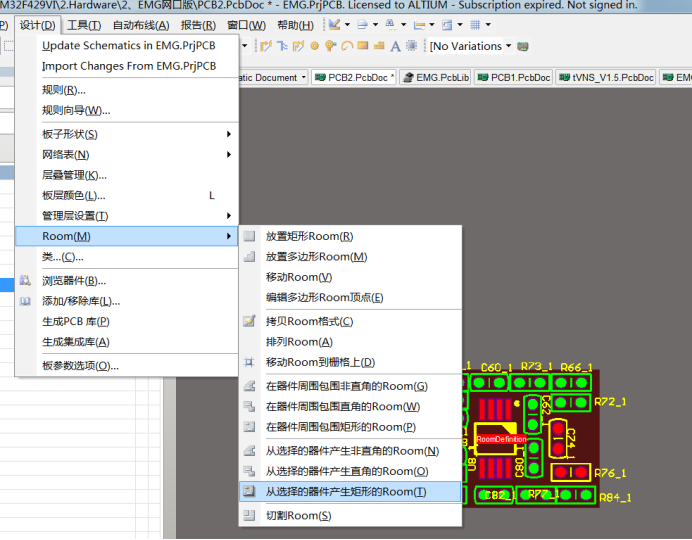Select the multi-route tool icon

tap(298, 46)
